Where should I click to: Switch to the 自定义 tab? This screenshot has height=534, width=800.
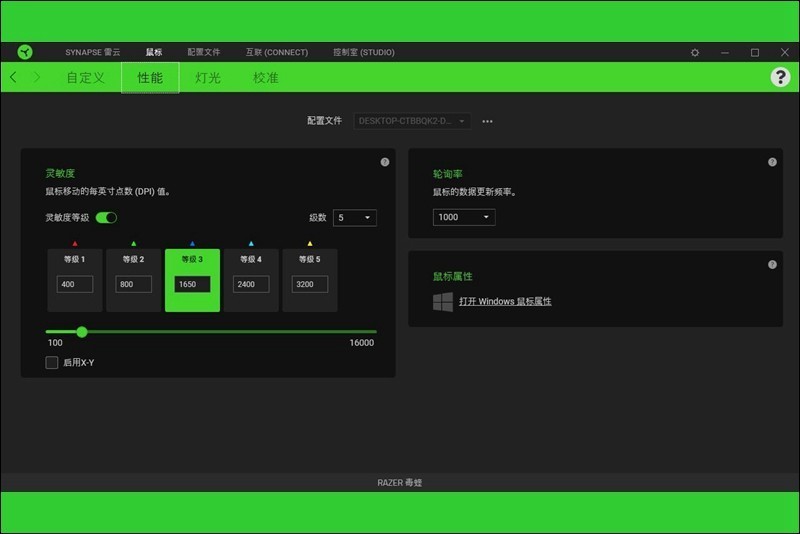click(85, 78)
